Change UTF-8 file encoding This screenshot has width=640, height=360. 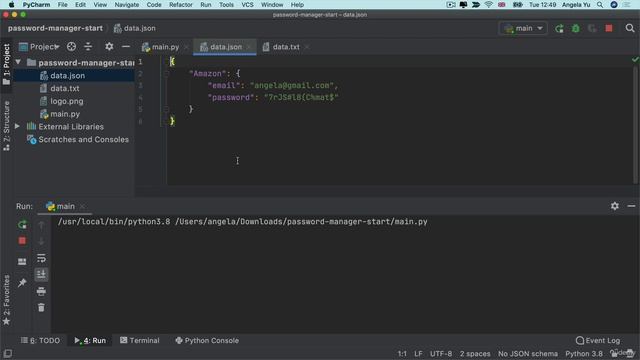pos(441,353)
